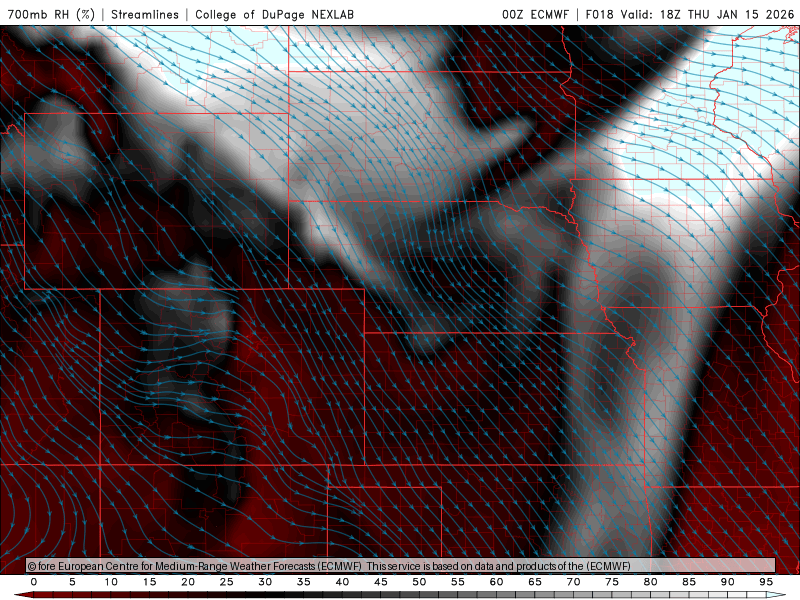Select the "5" label on the color scale
Screen dimensions: 800x600
(x=72, y=582)
